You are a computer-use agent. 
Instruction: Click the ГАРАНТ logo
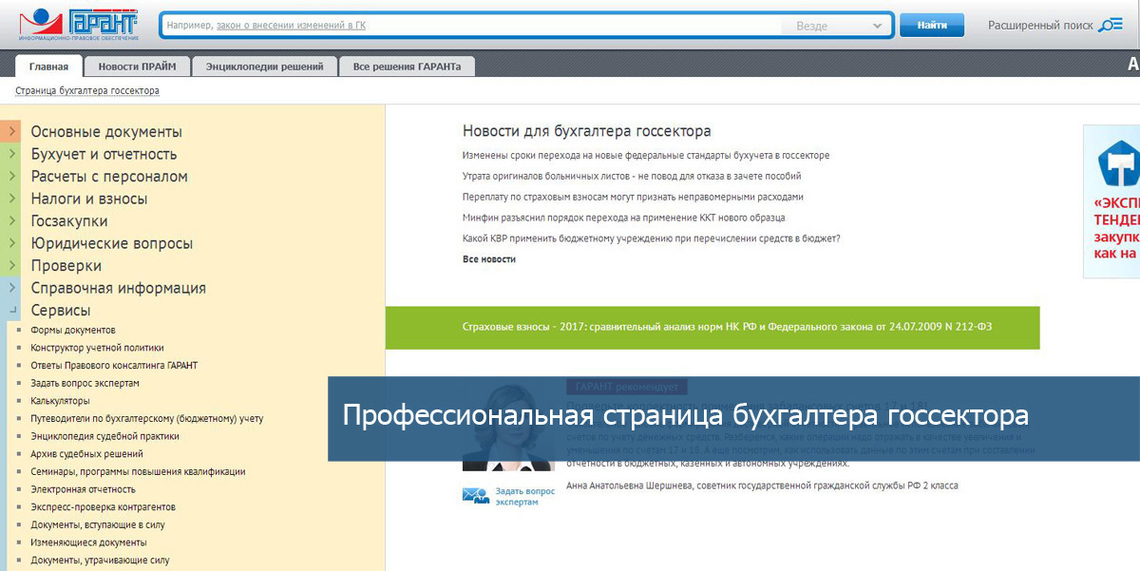pyautogui.click(x=79, y=25)
